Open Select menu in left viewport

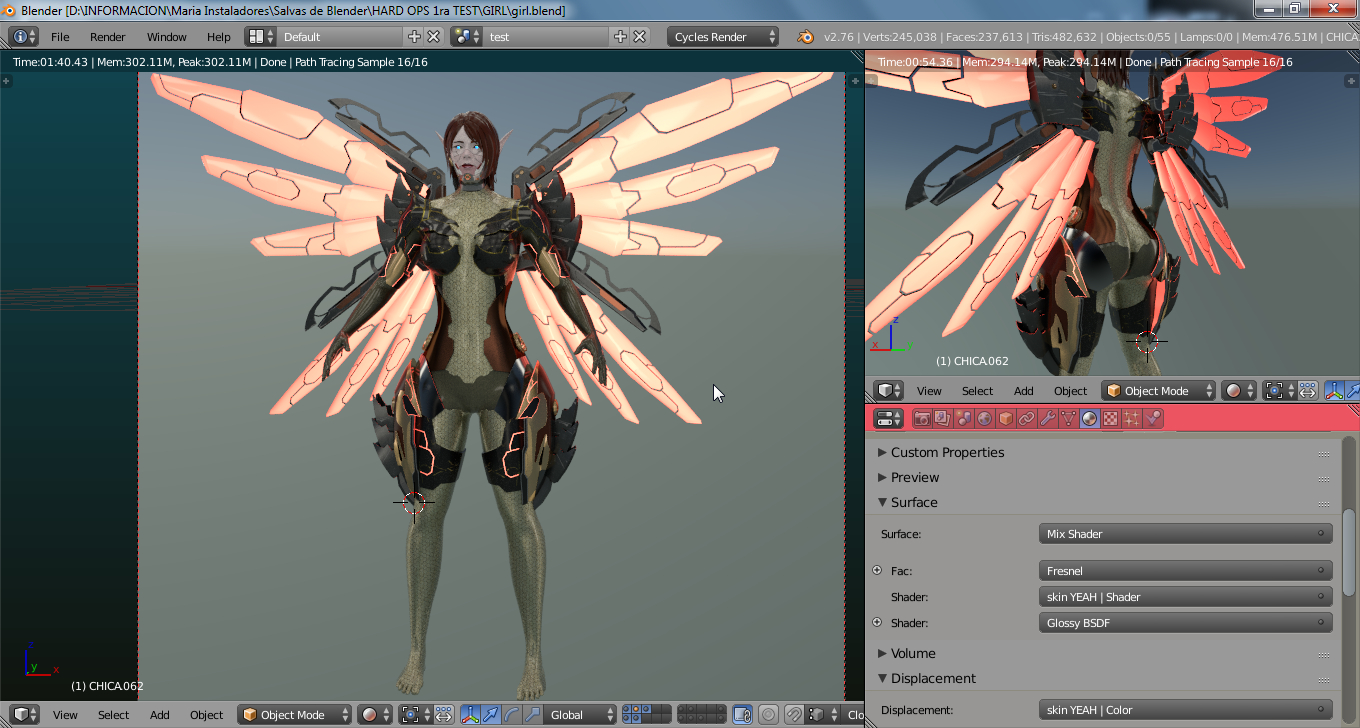coord(113,715)
